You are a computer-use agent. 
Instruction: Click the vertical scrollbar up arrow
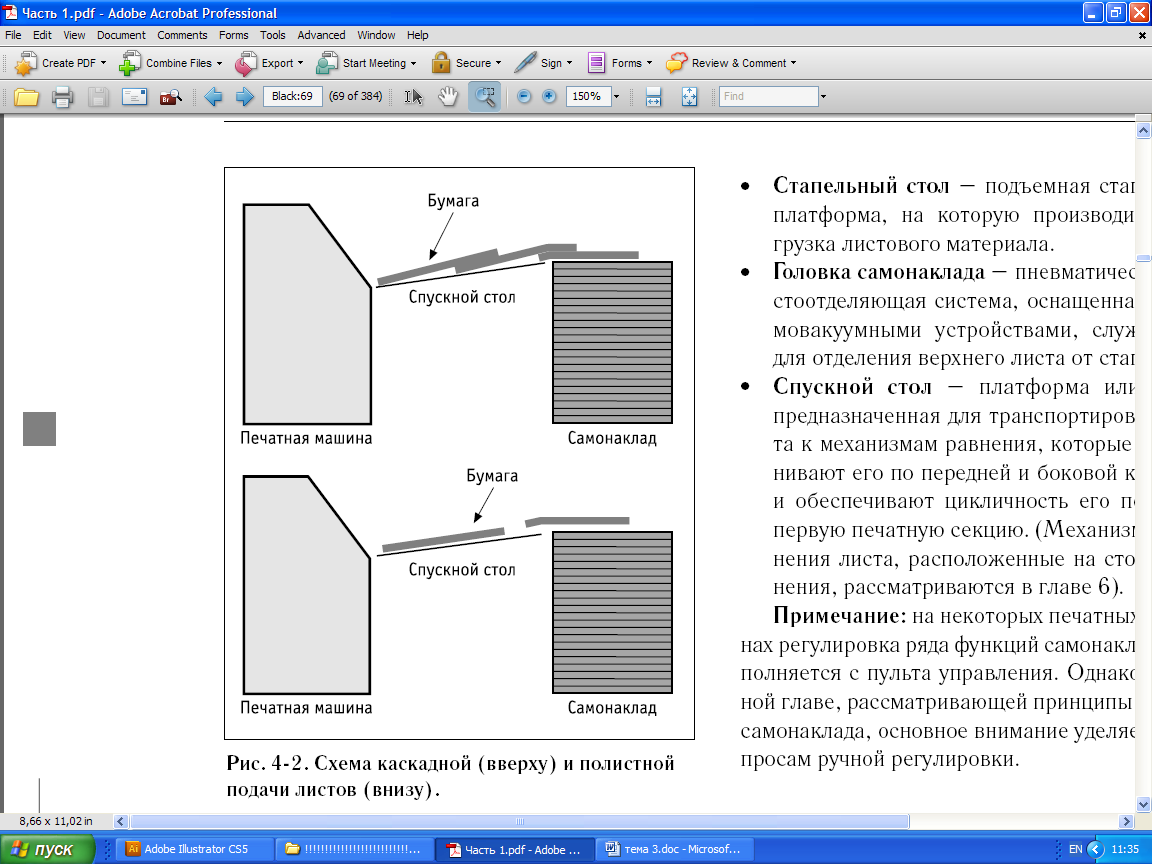1143,131
